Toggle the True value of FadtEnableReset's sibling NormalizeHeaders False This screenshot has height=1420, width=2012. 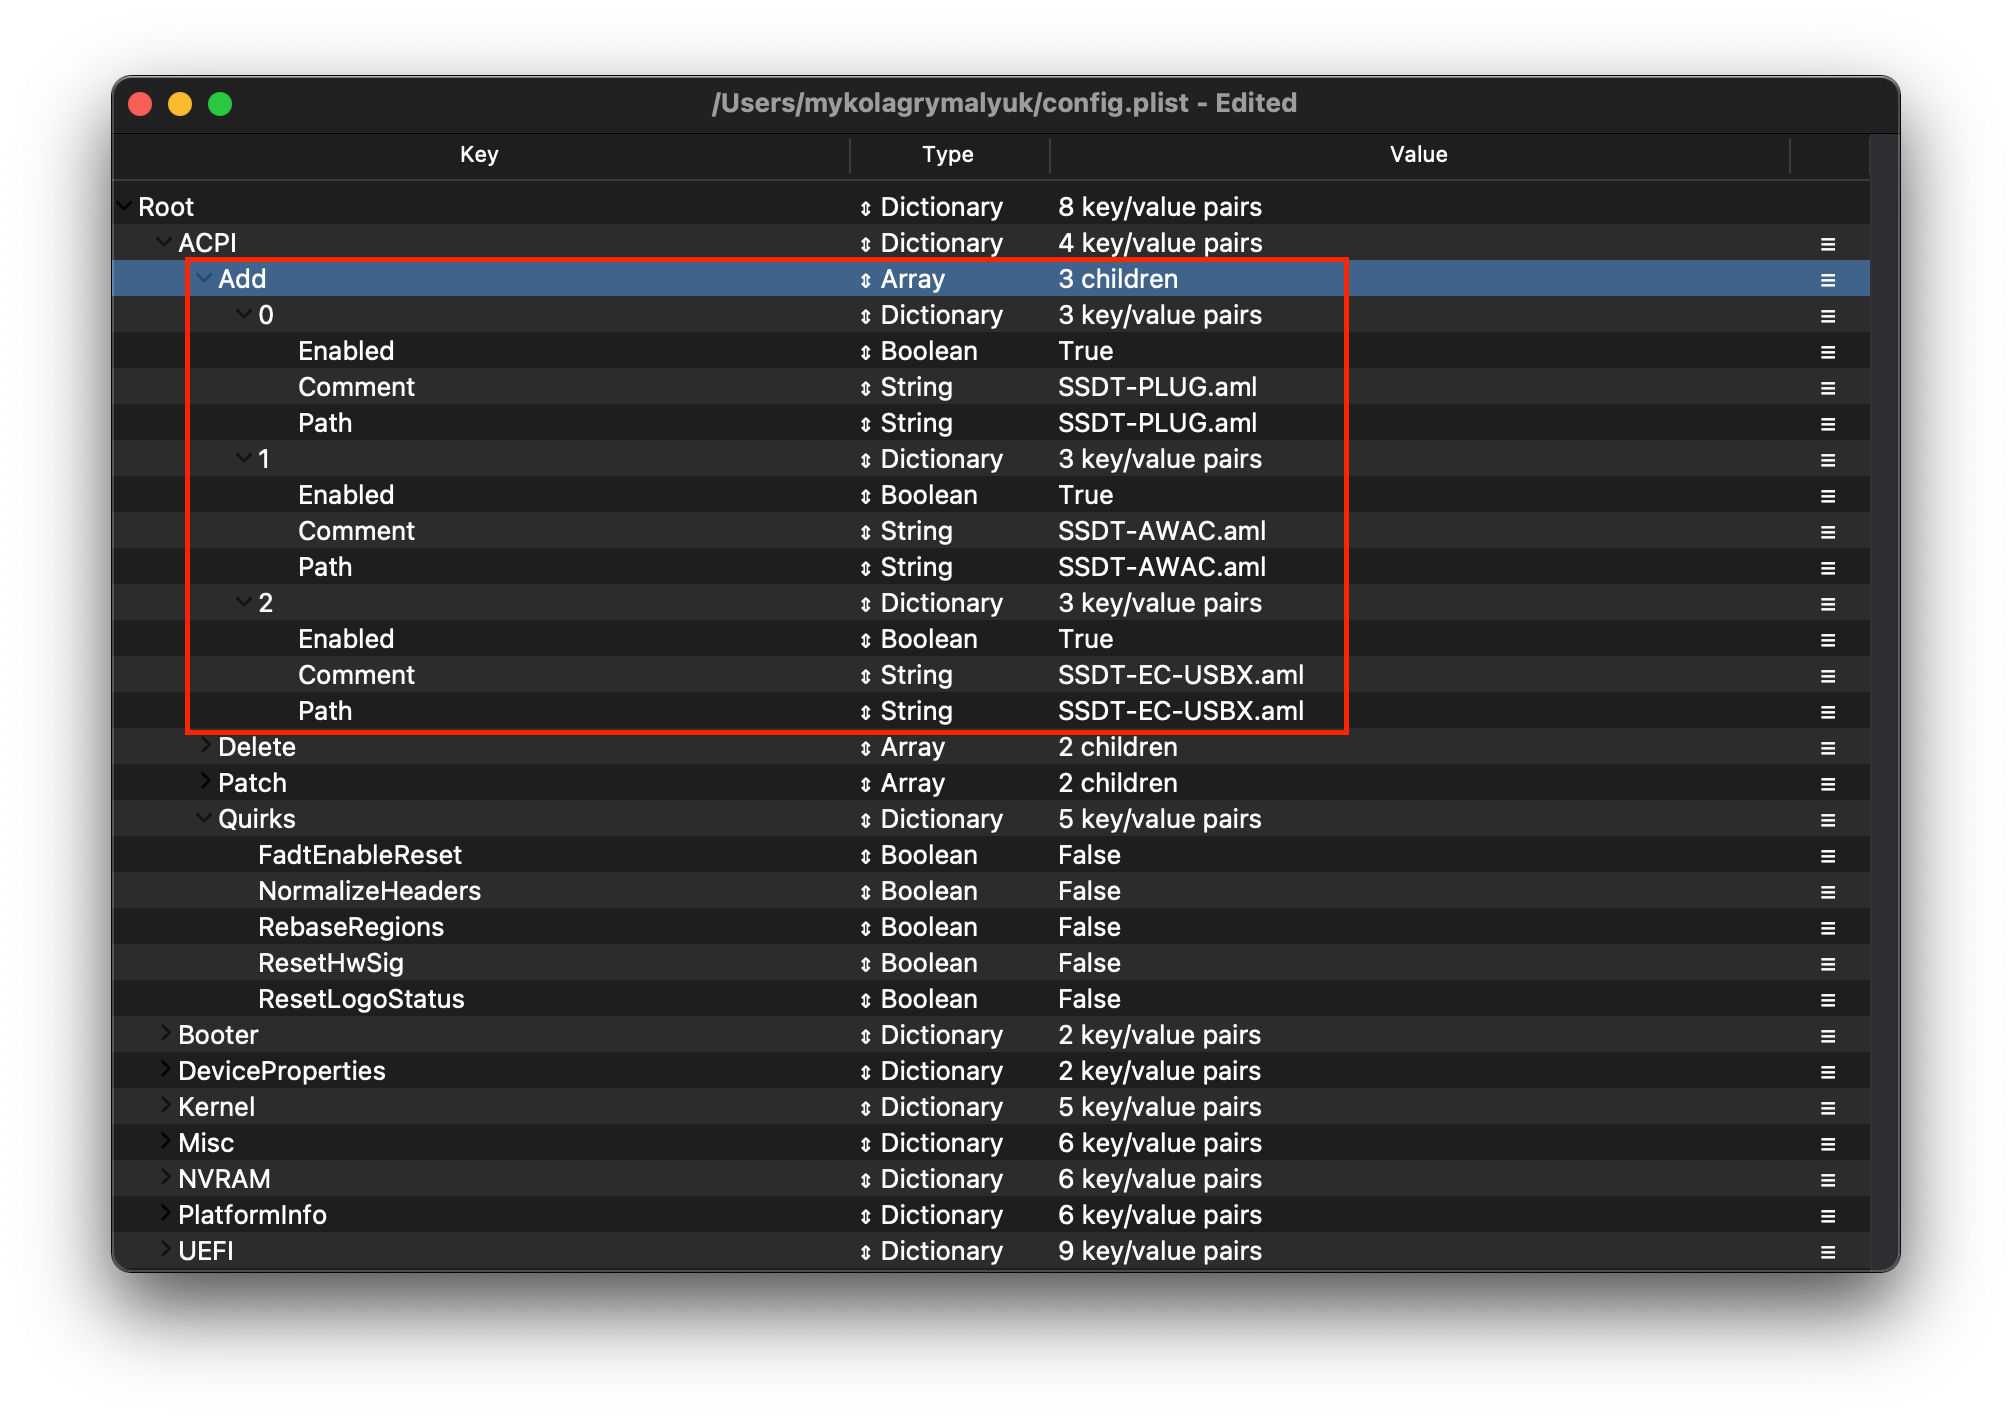1089,891
